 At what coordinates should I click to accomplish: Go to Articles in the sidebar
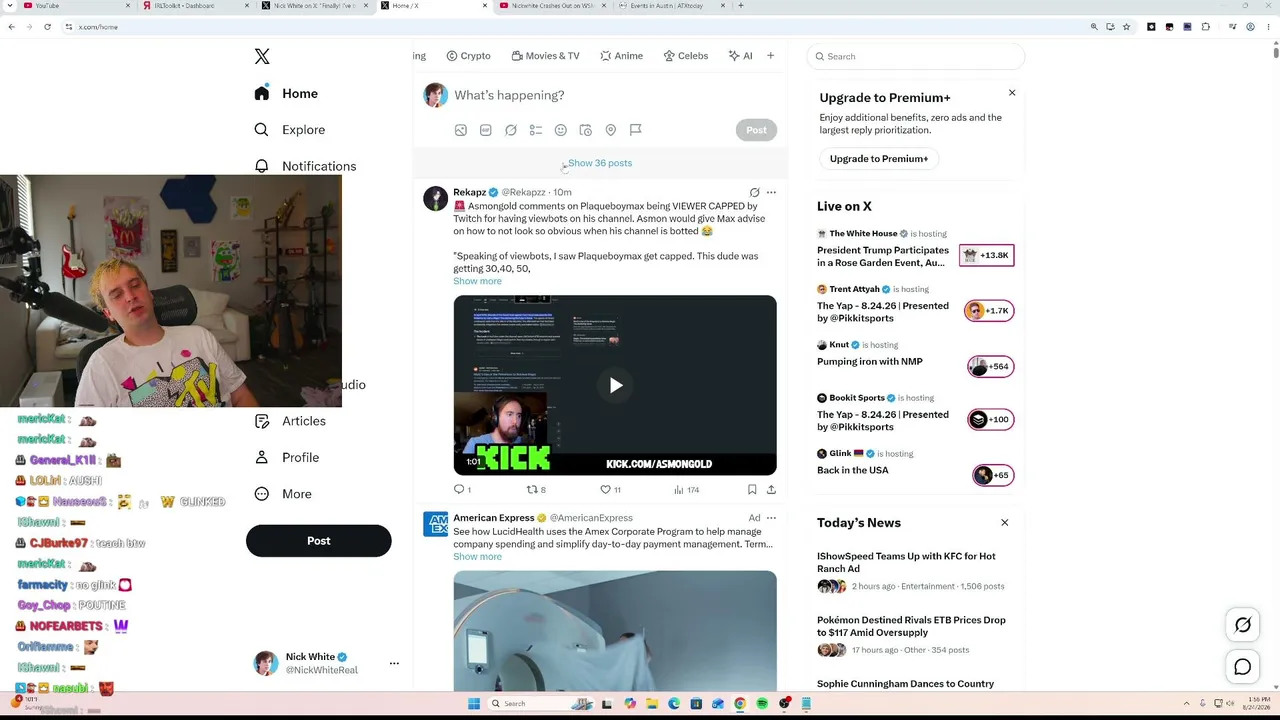290,421
